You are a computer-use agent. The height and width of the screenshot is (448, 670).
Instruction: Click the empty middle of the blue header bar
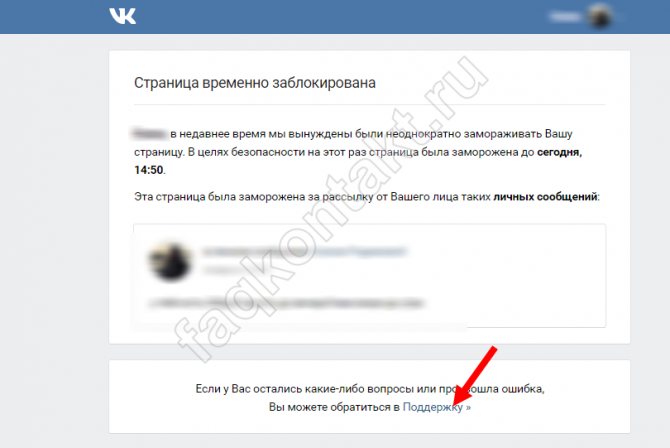click(x=342, y=17)
